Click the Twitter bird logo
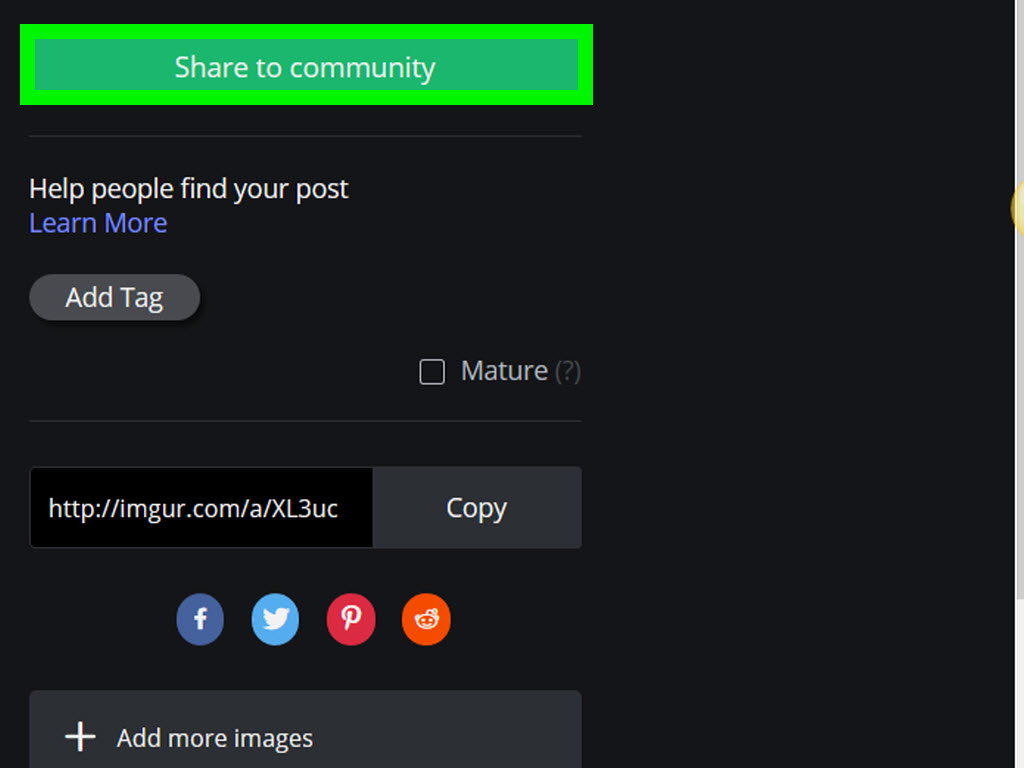The height and width of the screenshot is (768, 1024). 275,619
